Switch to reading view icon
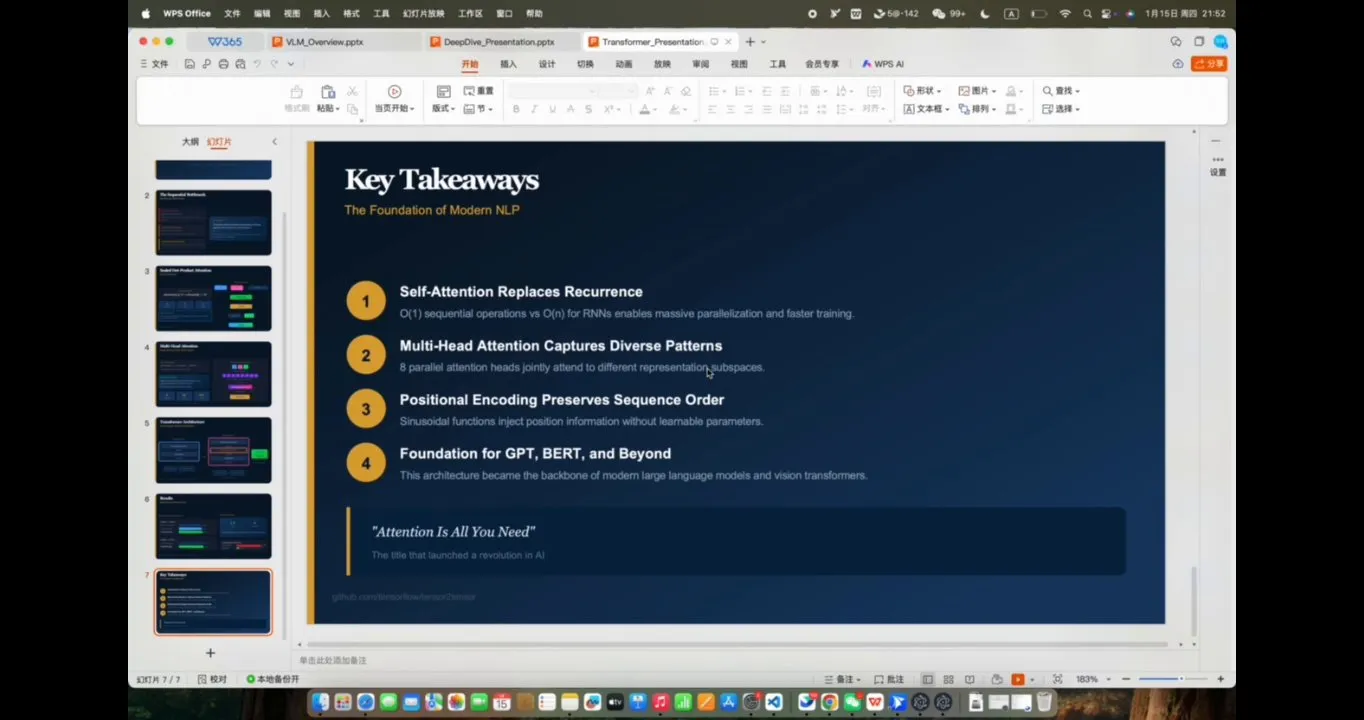Image resolution: width=1364 pixels, height=720 pixels. coord(970,679)
